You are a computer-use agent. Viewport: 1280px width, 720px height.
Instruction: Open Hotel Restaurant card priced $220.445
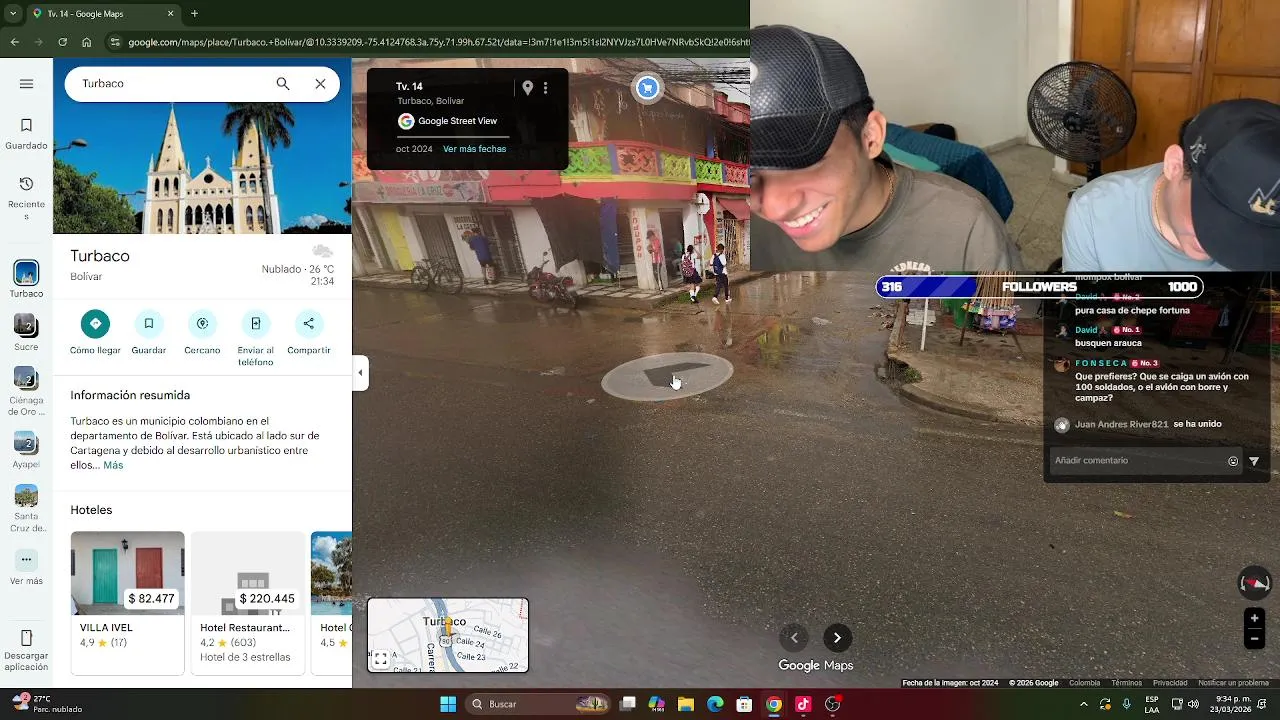[x=248, y=603]
